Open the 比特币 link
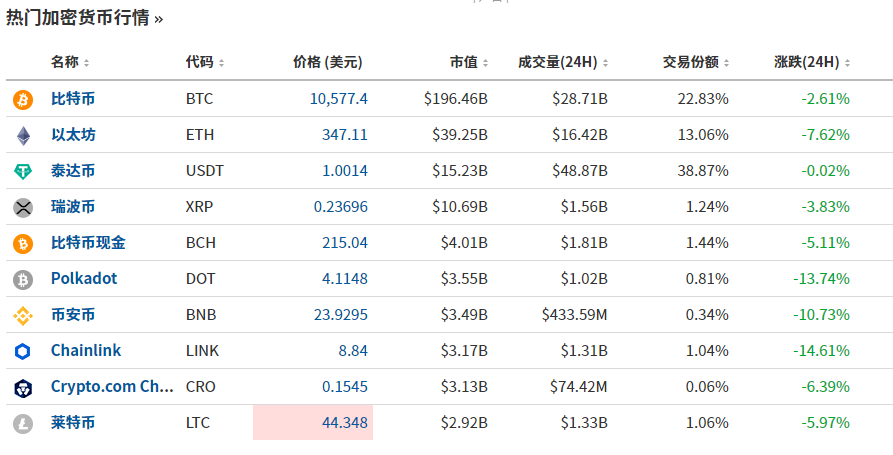Image resolution: width=893 pixels, height=455 pixels. click(x=73, y=99)
